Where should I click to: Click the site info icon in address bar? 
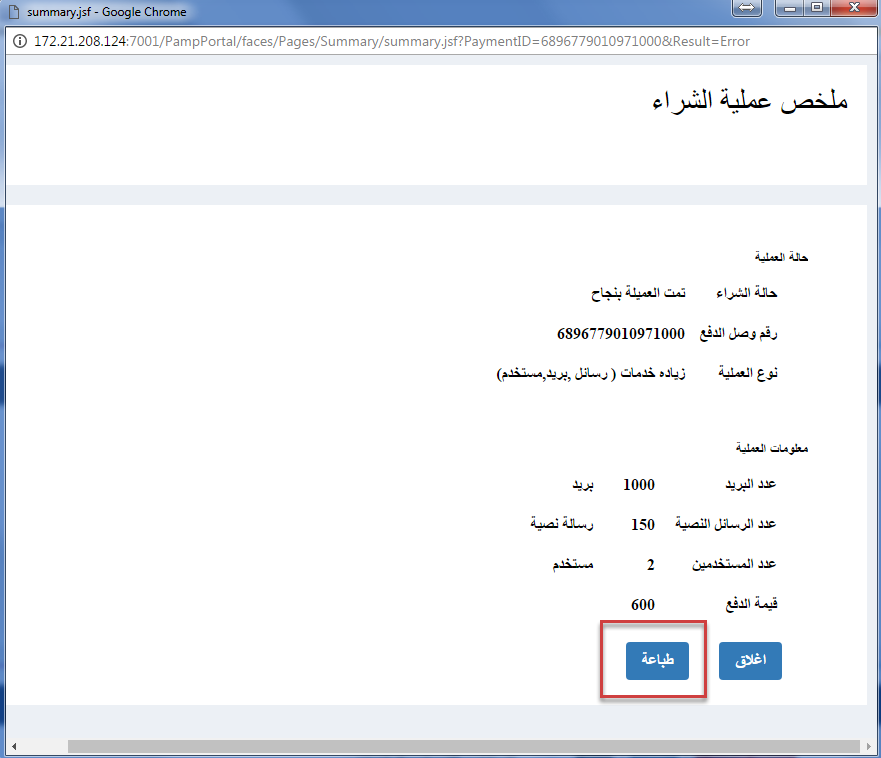click(x=20, y=41)
